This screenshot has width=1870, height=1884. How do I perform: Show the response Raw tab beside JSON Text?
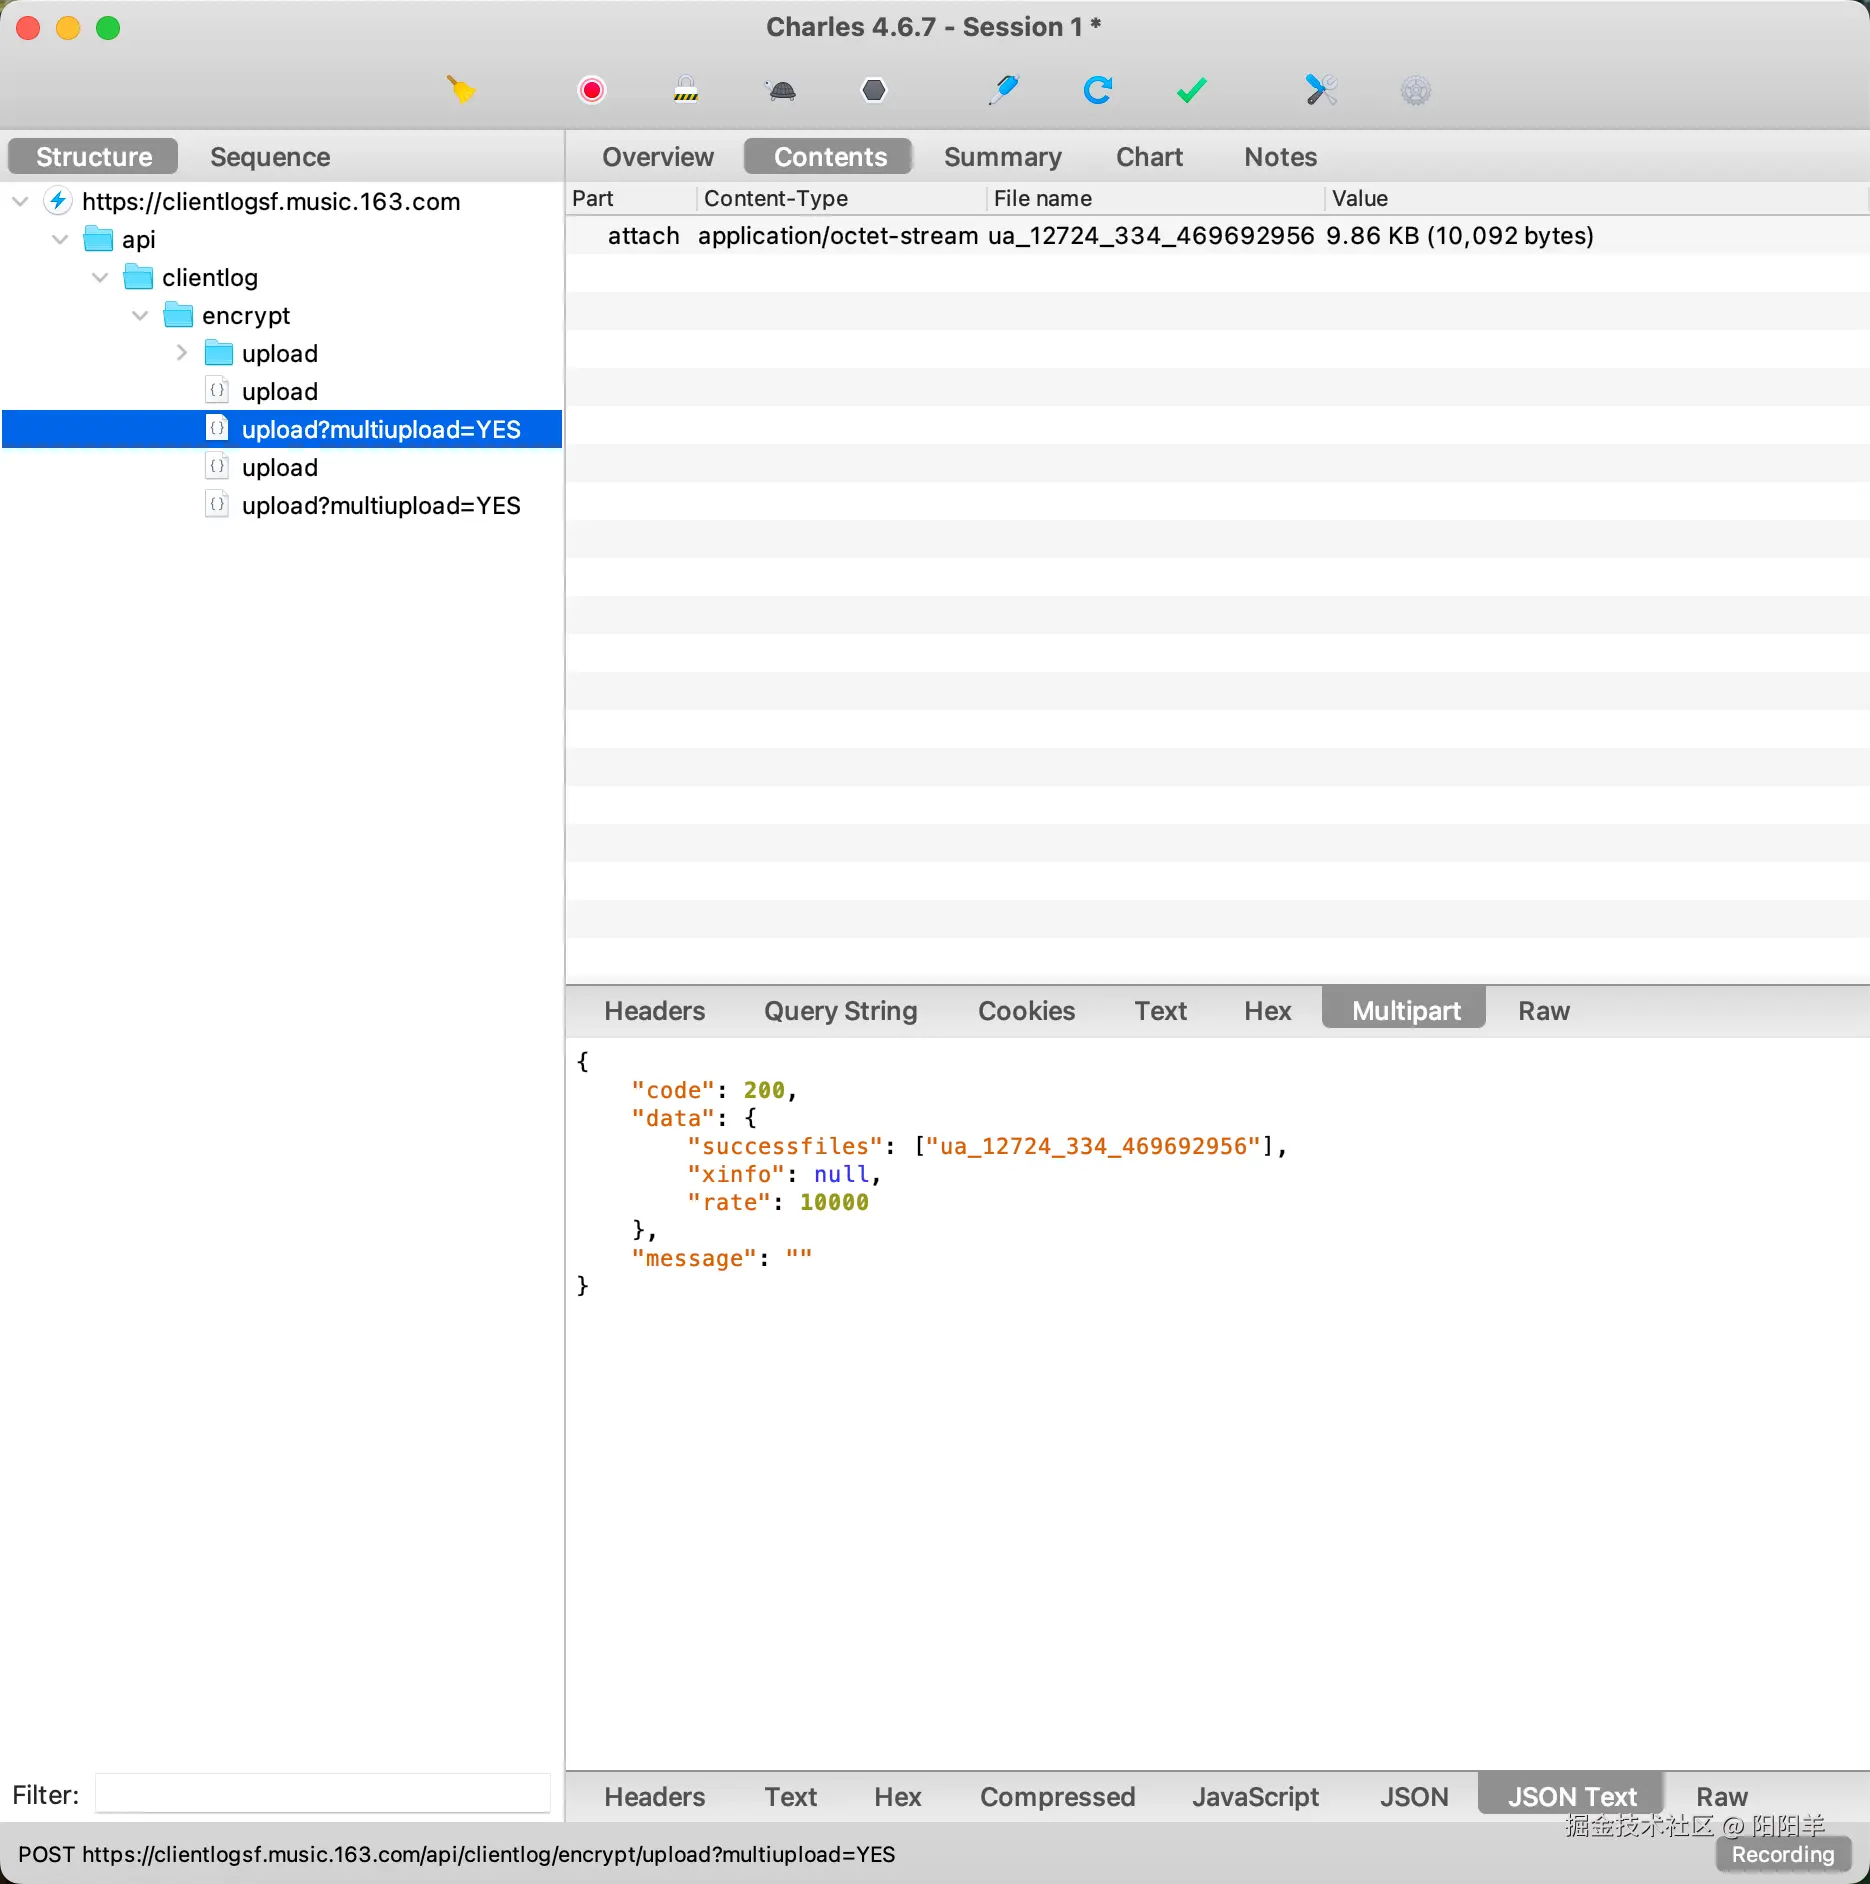coord(1721,1796)
